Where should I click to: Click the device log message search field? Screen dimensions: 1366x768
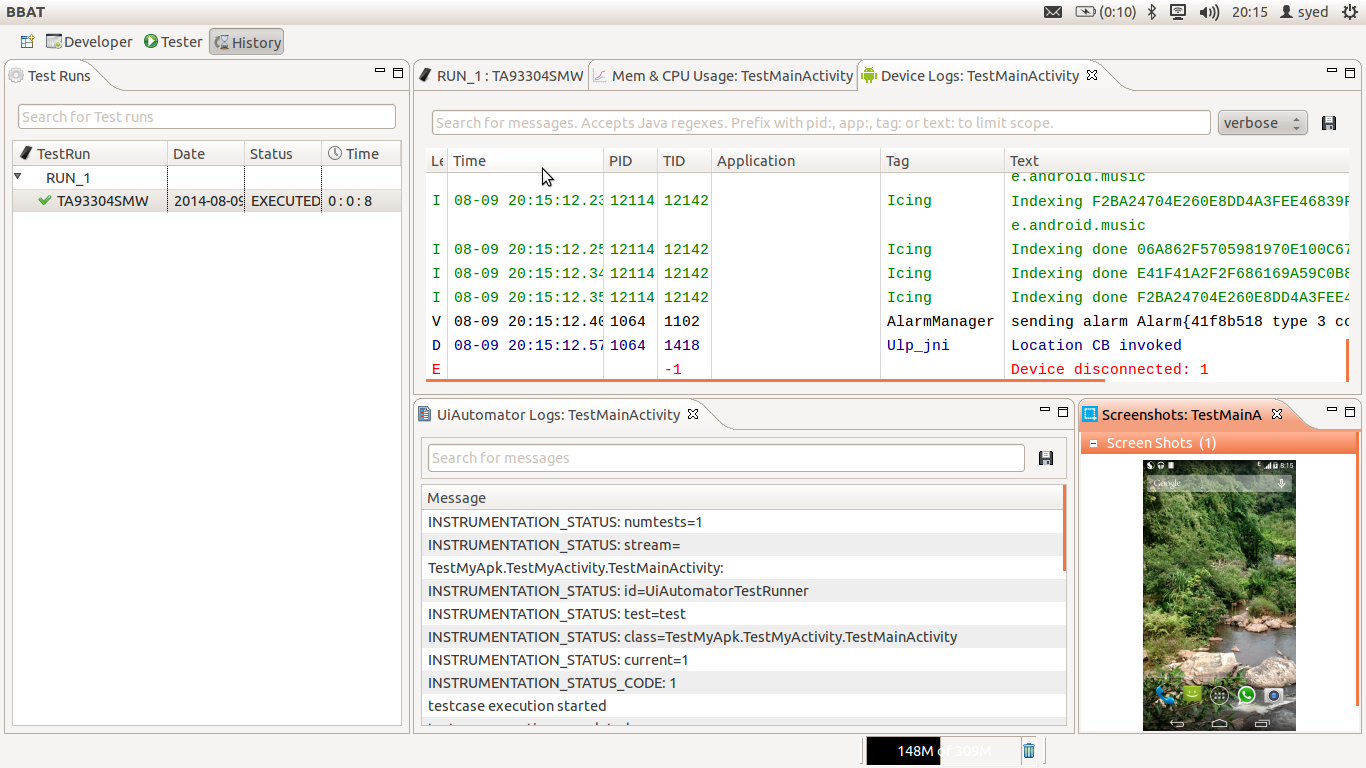click(x=820, y=123)
